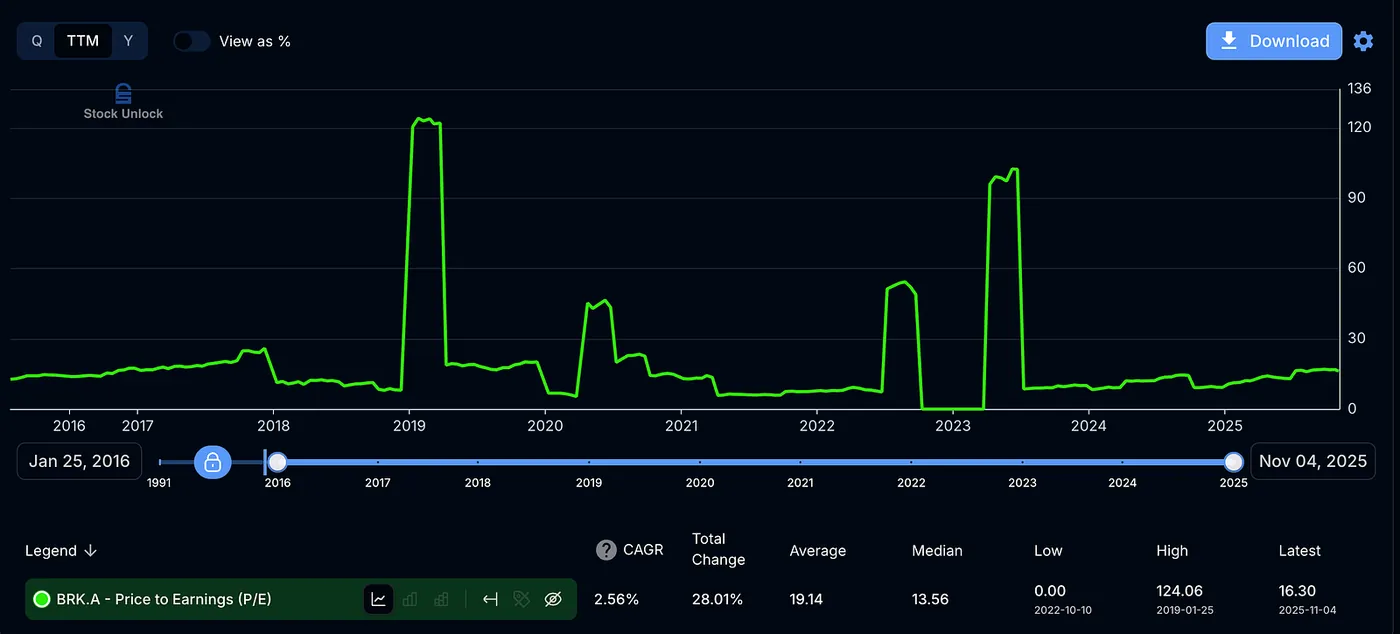1400x634 pixels.
Task: Click the Download button
Action: click(1274, 41)
